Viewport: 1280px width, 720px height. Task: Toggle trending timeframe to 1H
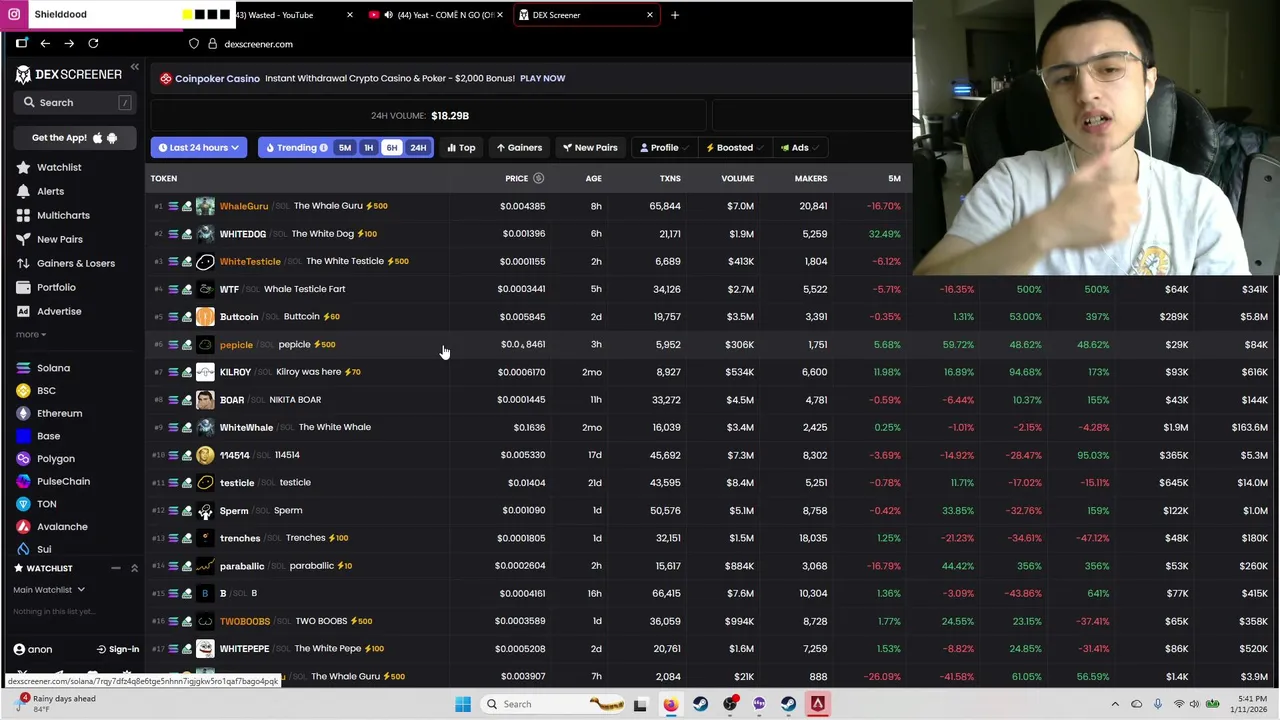pos(368,148)
